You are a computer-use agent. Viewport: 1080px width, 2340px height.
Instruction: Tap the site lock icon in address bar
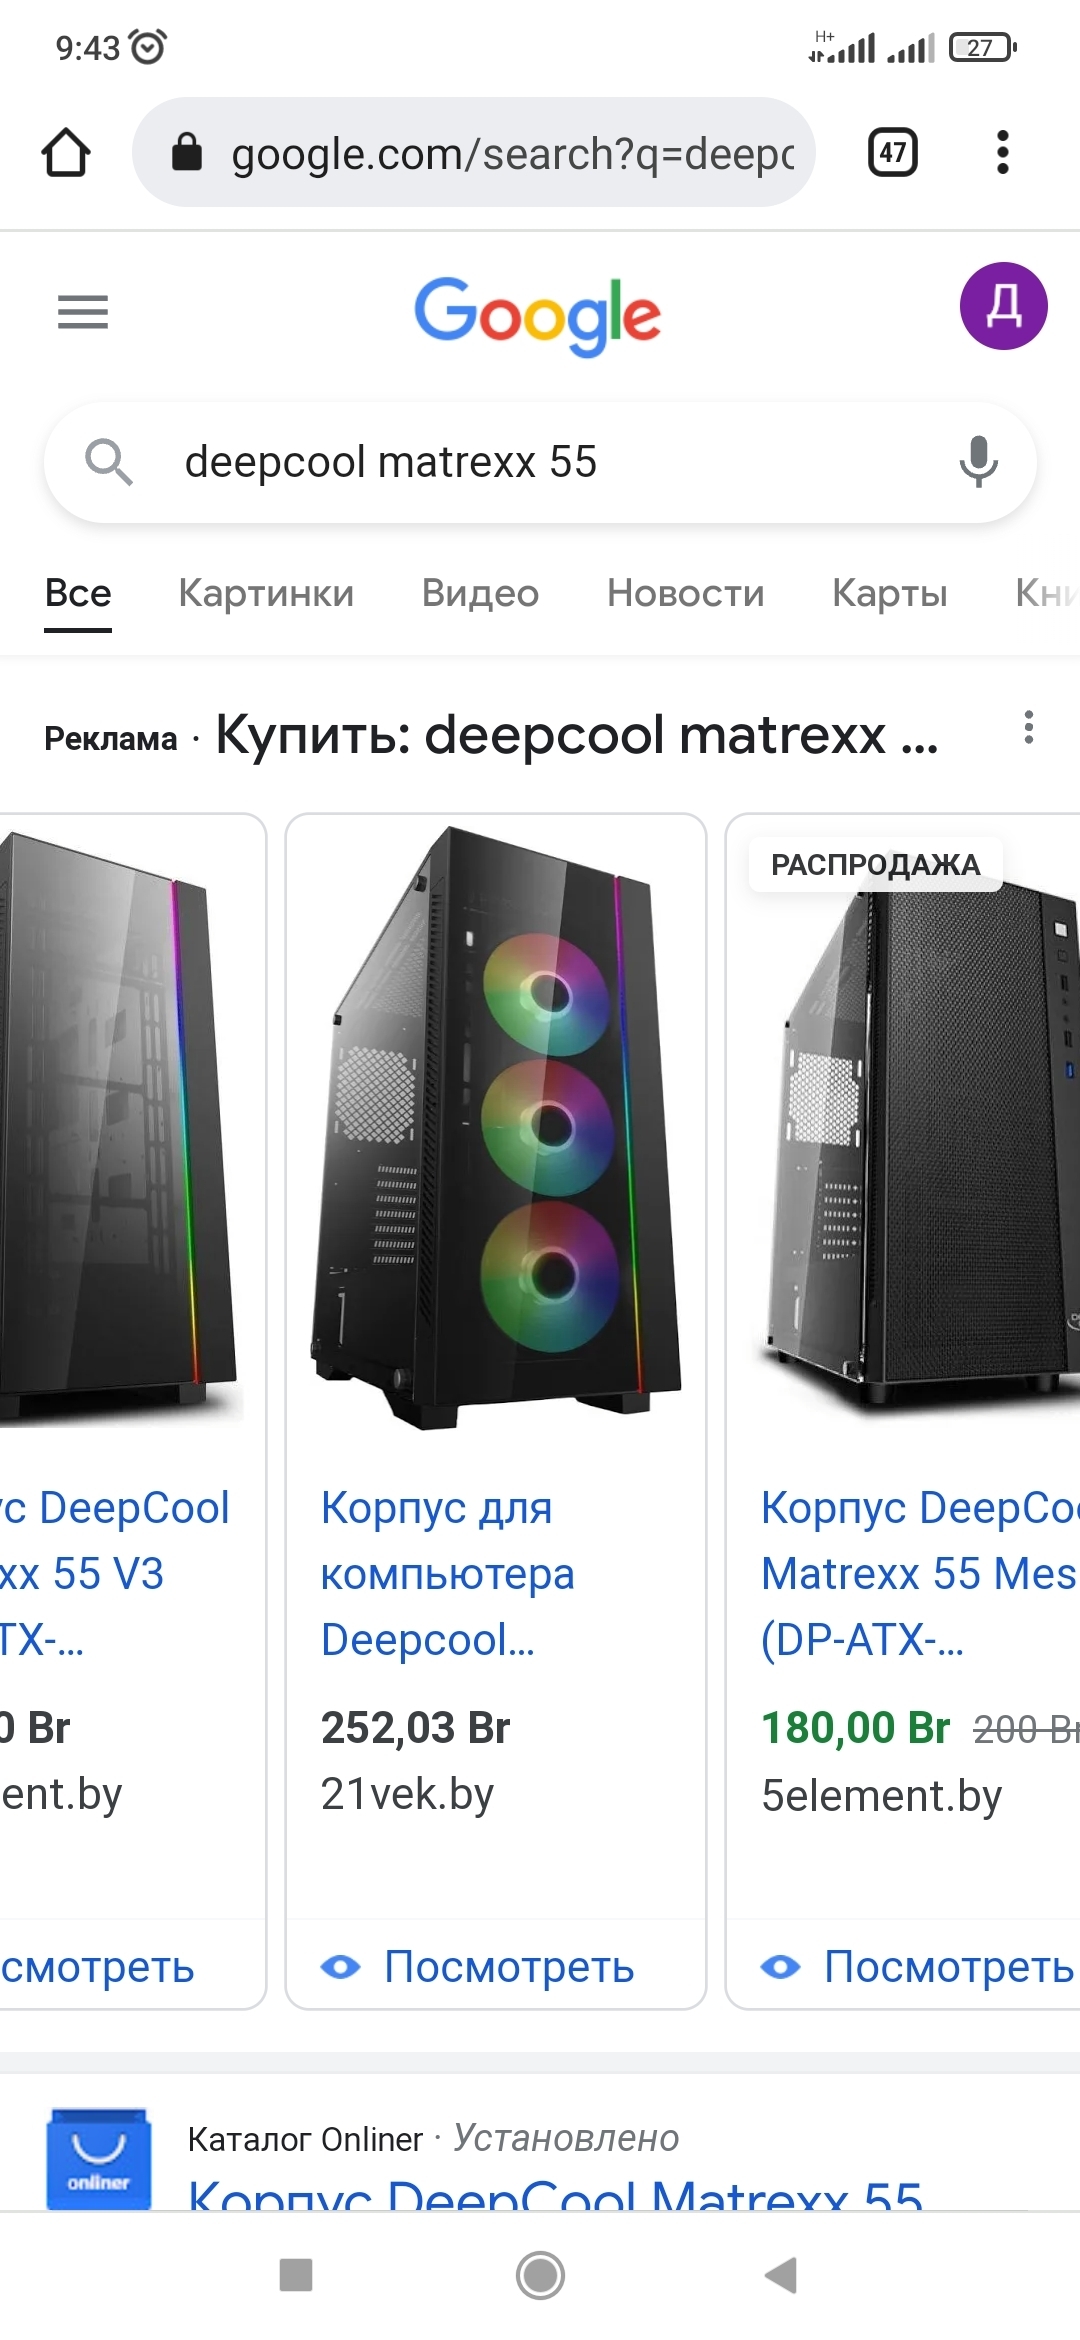tap(187, 153)
